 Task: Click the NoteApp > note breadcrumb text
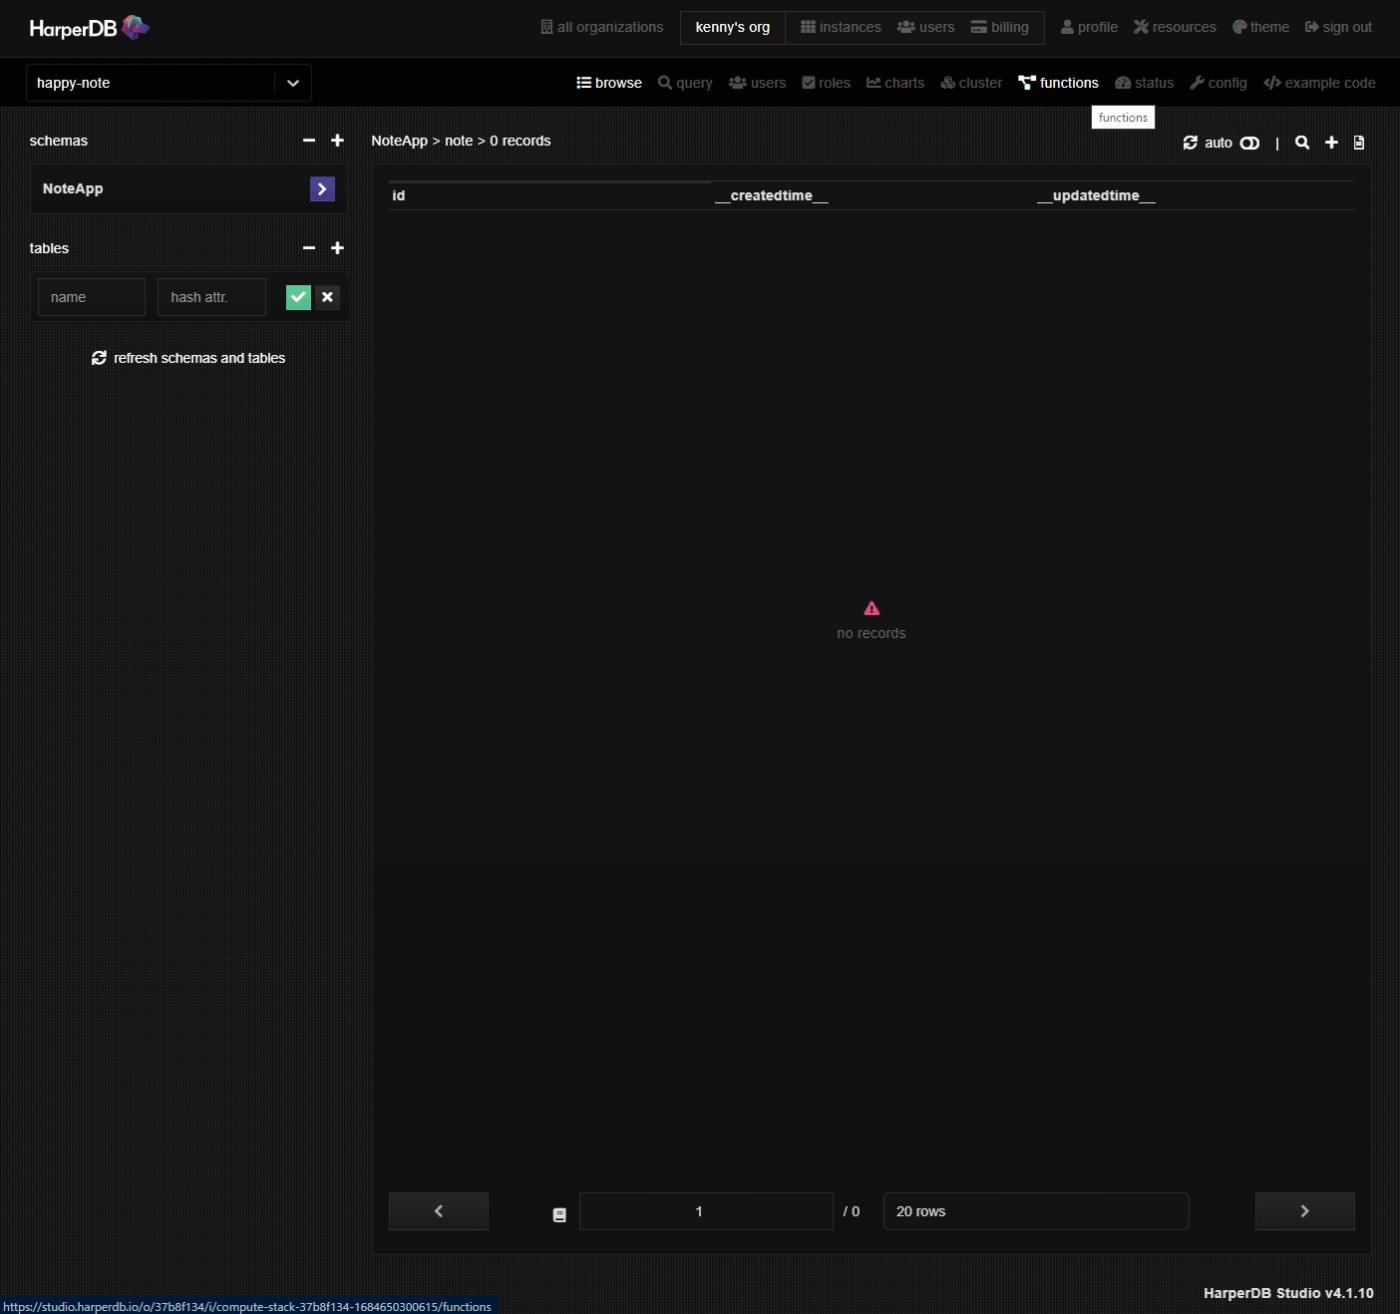pyautogui.click(x=422, y=141)
